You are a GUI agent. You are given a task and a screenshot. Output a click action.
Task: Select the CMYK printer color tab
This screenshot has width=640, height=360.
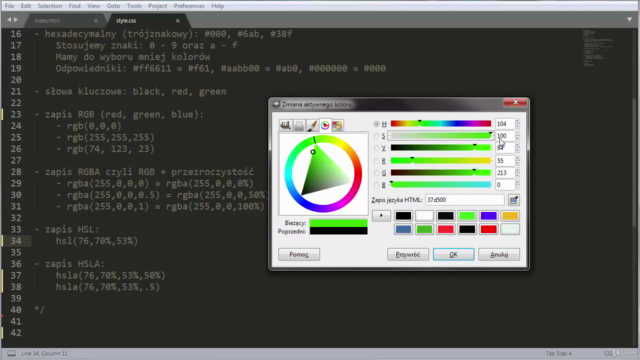[299, 125]
